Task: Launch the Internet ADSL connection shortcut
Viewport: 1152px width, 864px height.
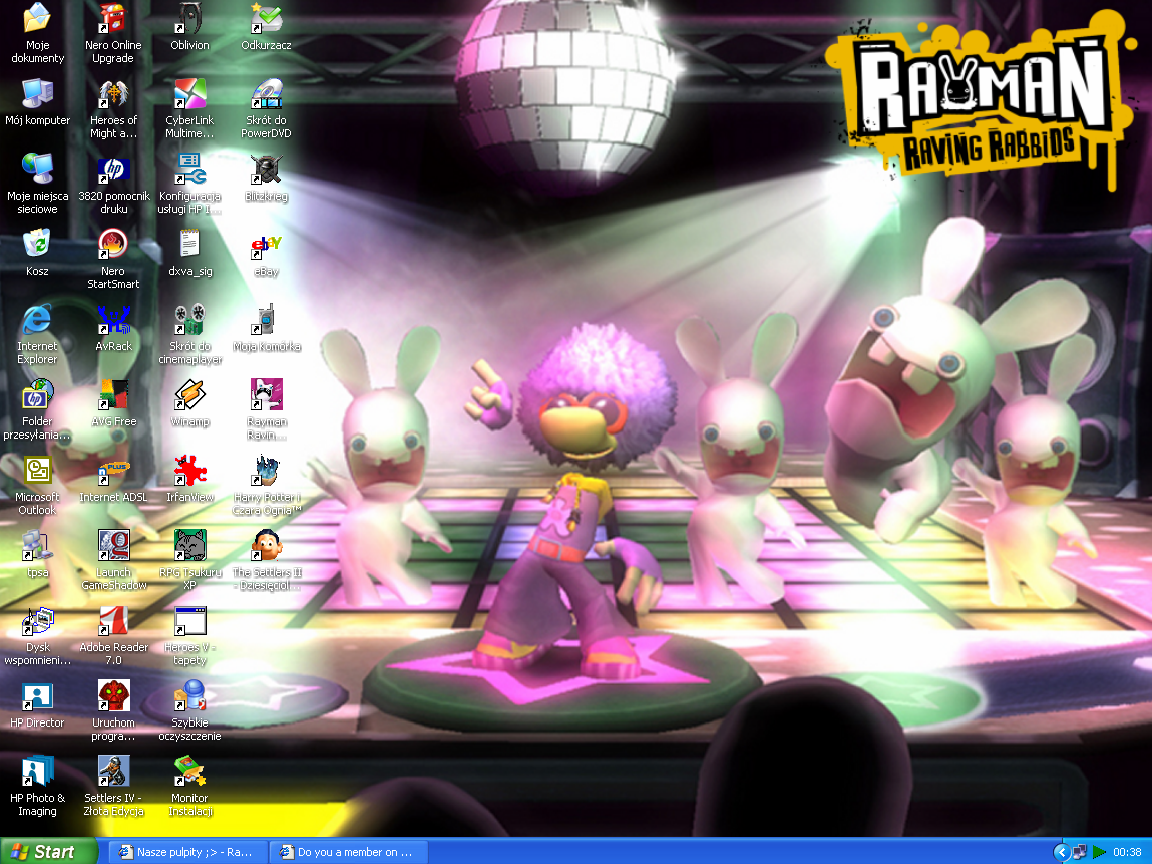Action: tap(113, 470)
